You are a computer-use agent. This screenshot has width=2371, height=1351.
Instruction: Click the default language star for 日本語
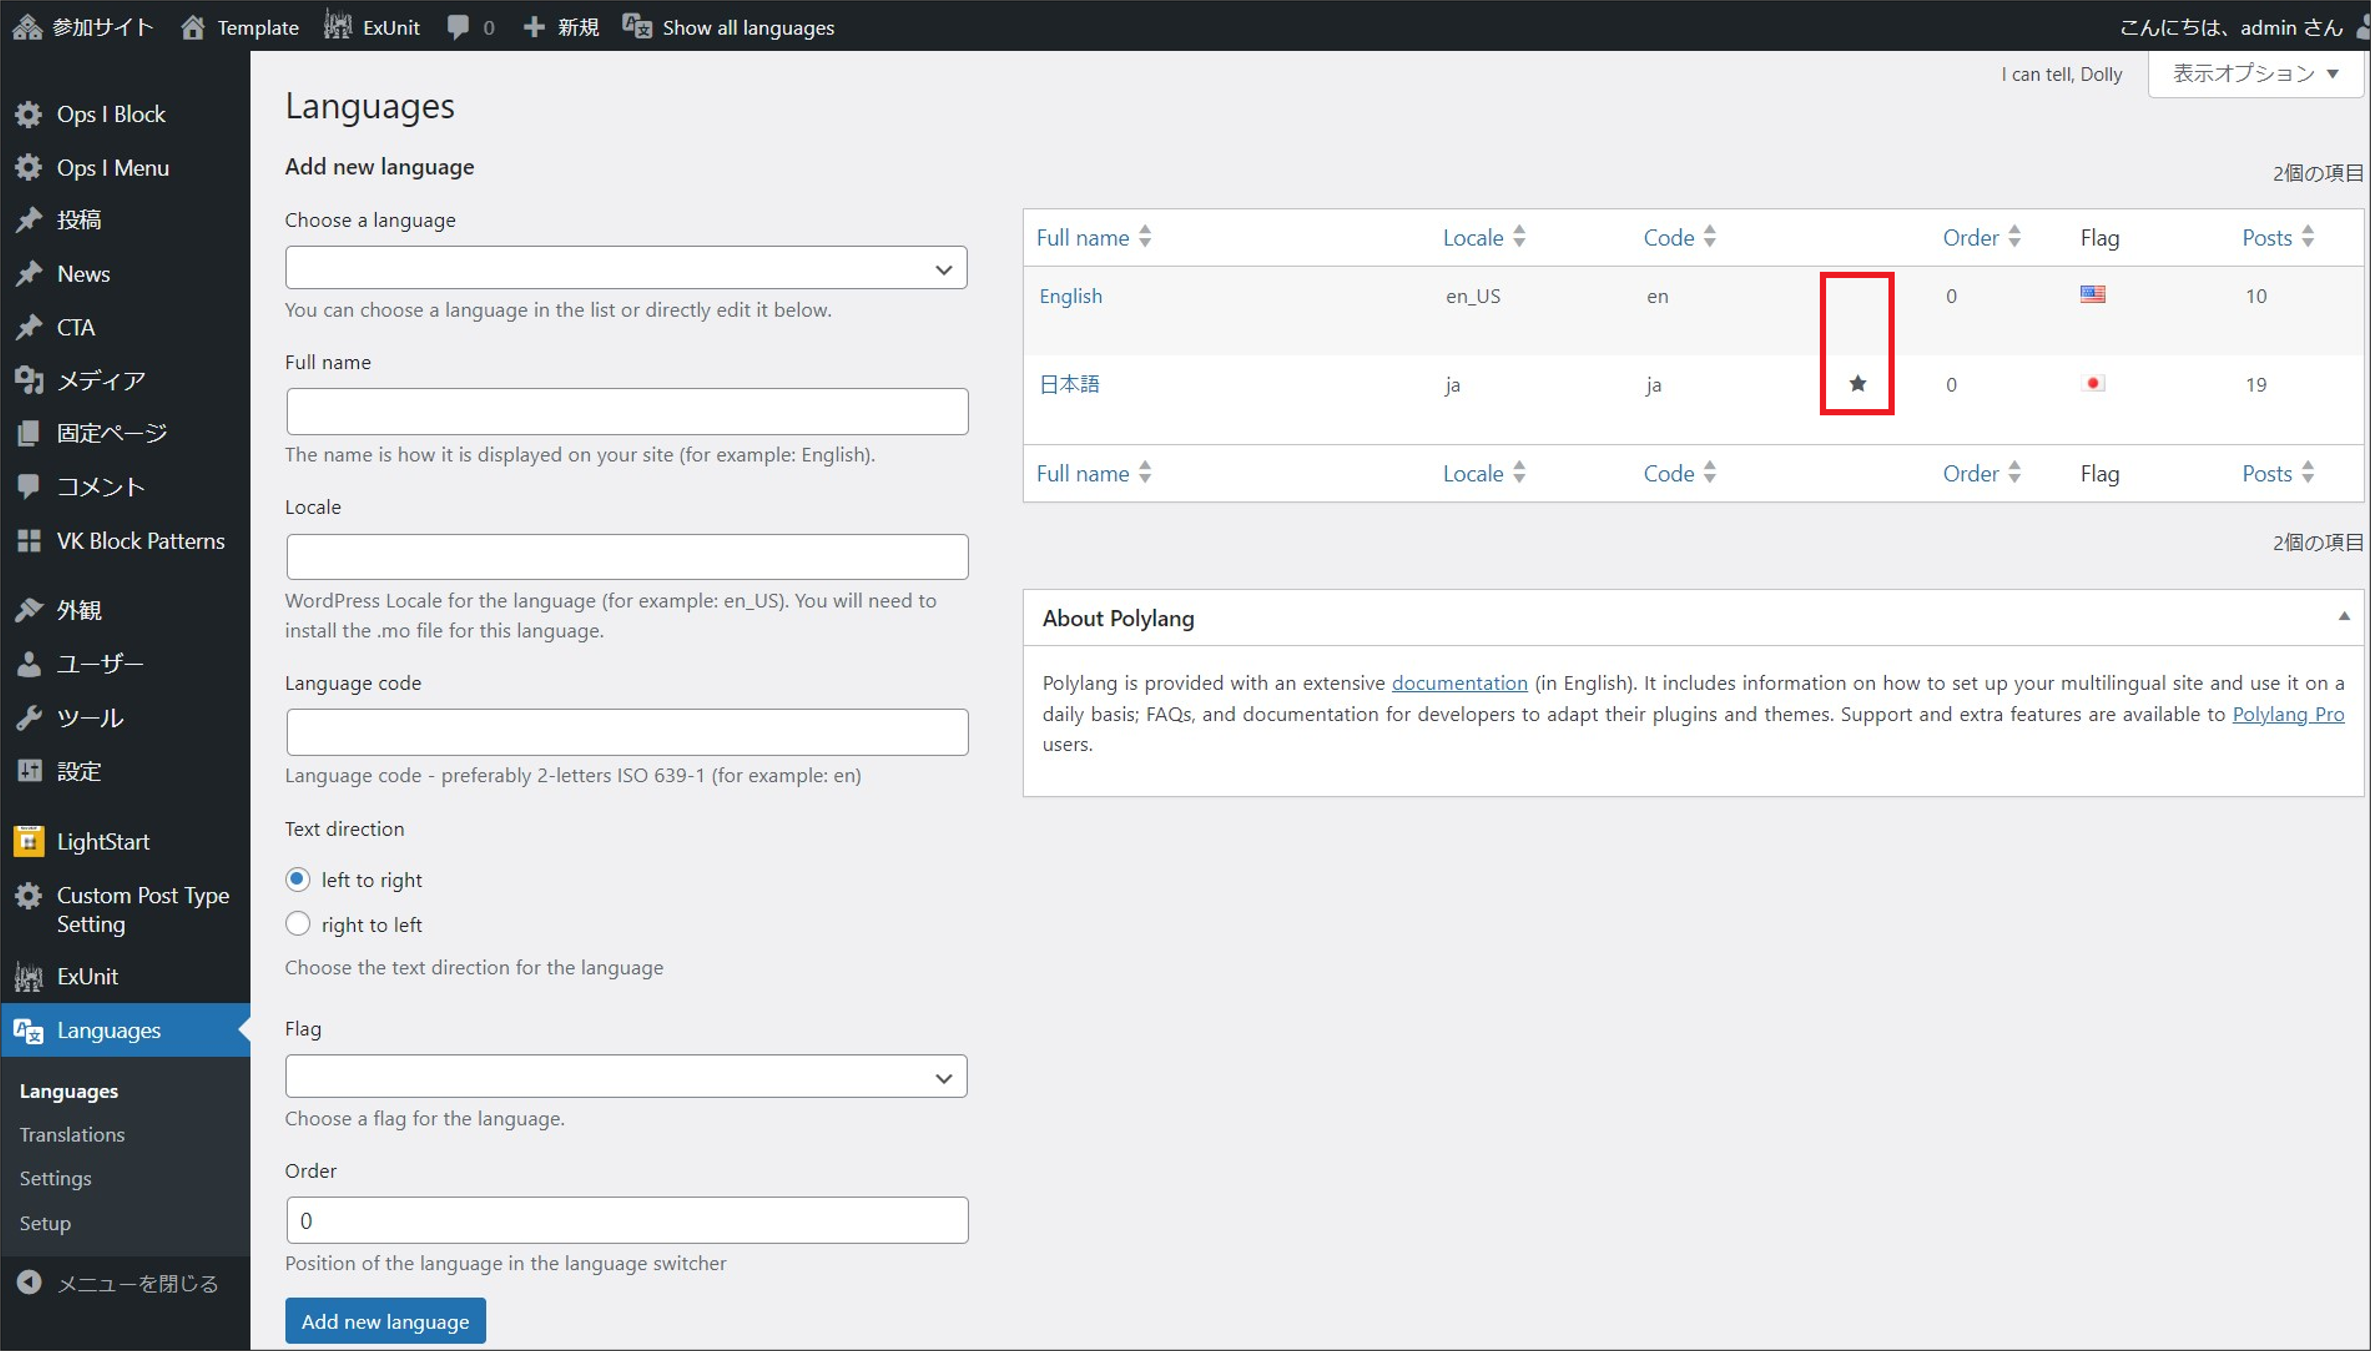tap(1857, 384)
